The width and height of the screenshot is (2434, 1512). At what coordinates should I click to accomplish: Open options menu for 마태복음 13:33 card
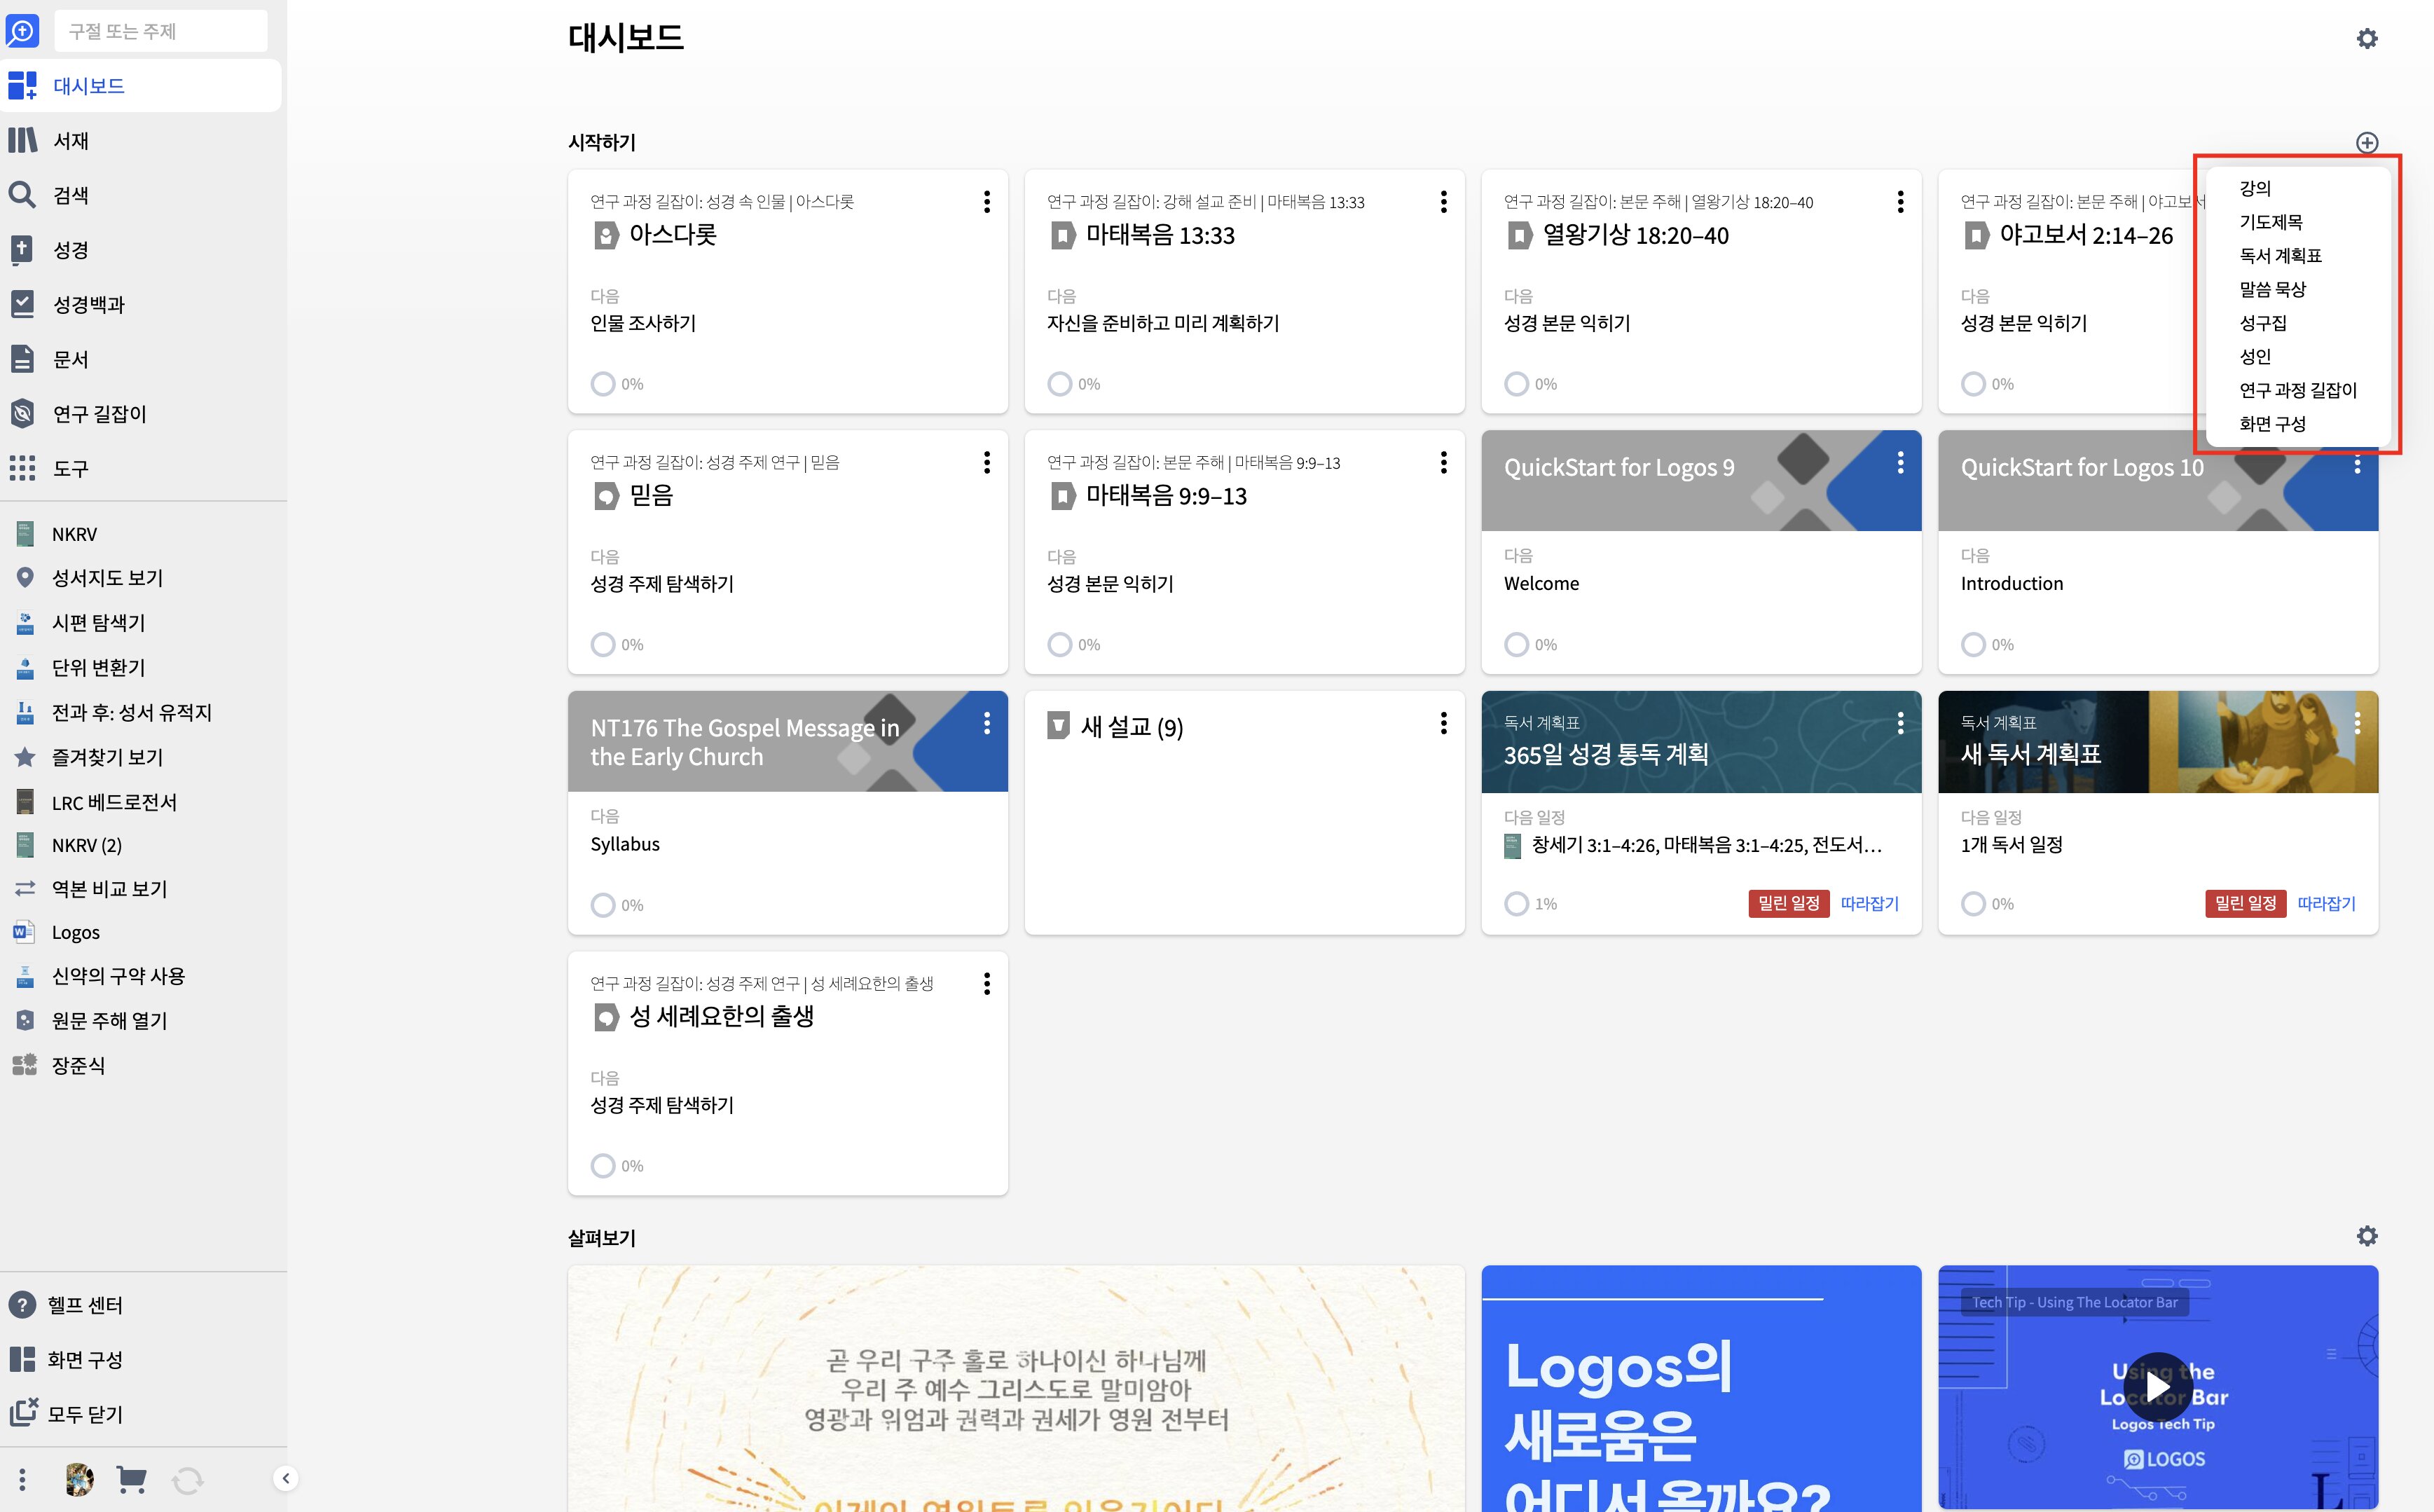tap(1444, 202)
